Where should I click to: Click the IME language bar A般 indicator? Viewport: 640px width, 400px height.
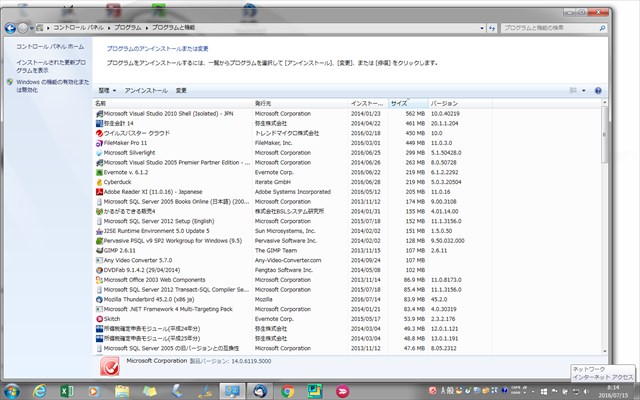[448, 391]
